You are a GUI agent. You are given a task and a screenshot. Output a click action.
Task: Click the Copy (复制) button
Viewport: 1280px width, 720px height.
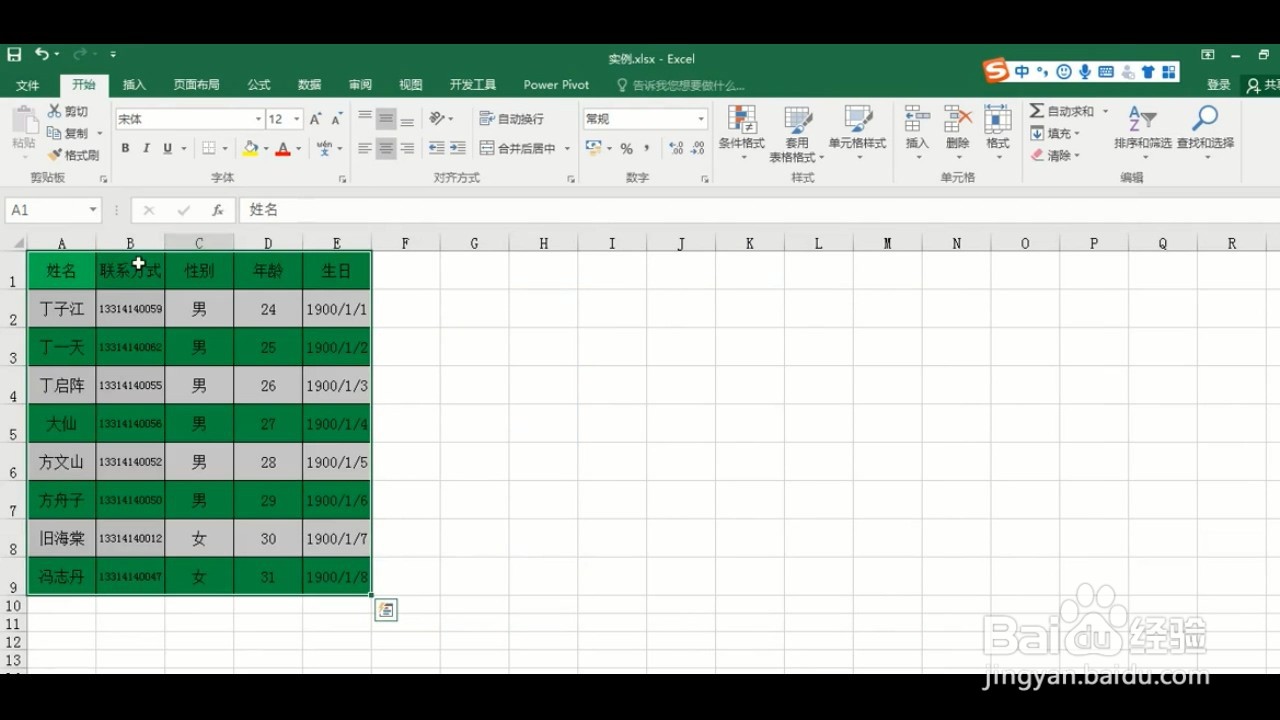click(68, 133)
